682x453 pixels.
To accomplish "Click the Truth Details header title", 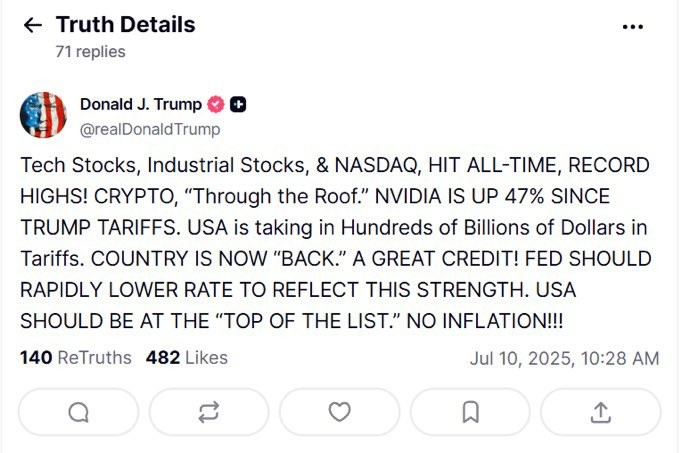I will [126, 24].
